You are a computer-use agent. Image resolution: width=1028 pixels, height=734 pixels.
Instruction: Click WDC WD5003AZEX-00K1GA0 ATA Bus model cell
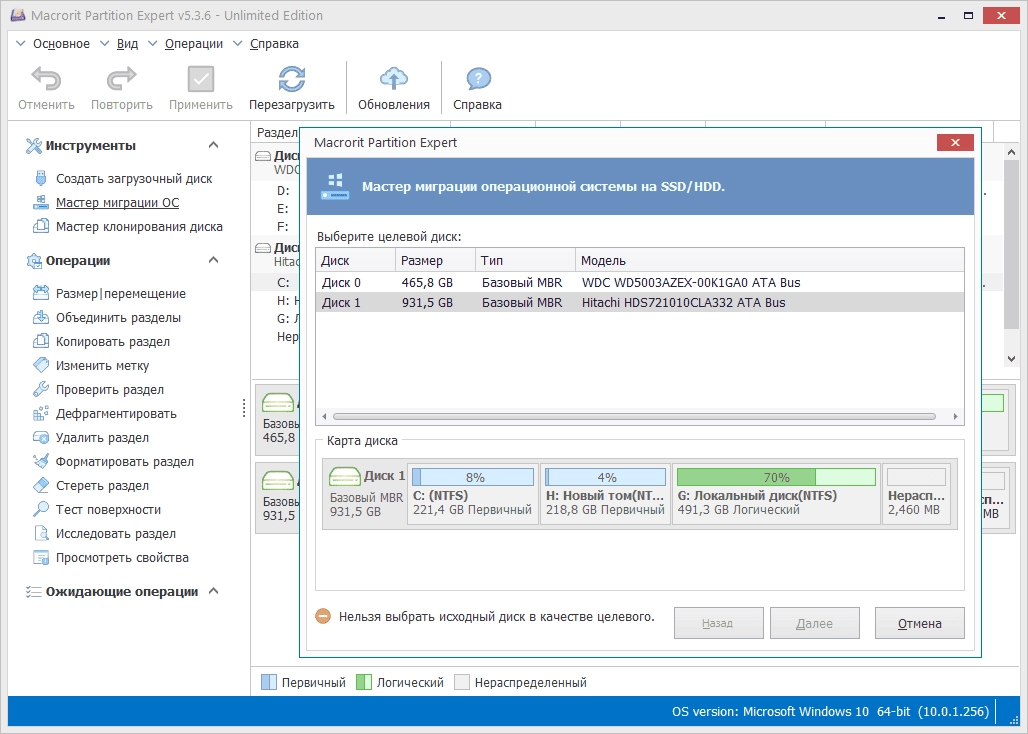pos(691,282)
